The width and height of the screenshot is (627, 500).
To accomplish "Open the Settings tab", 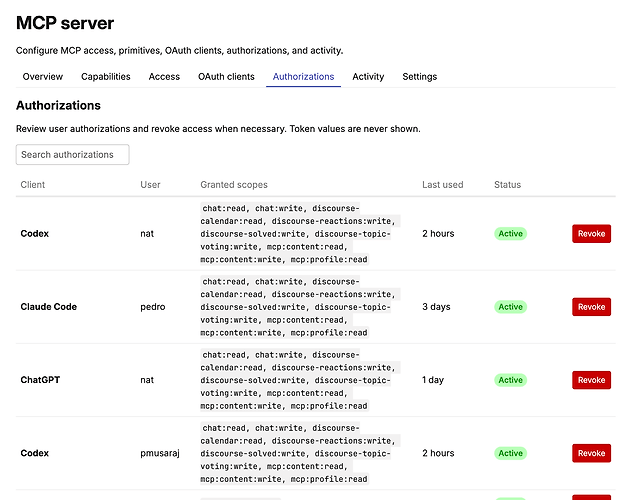I will coord(419,76).
